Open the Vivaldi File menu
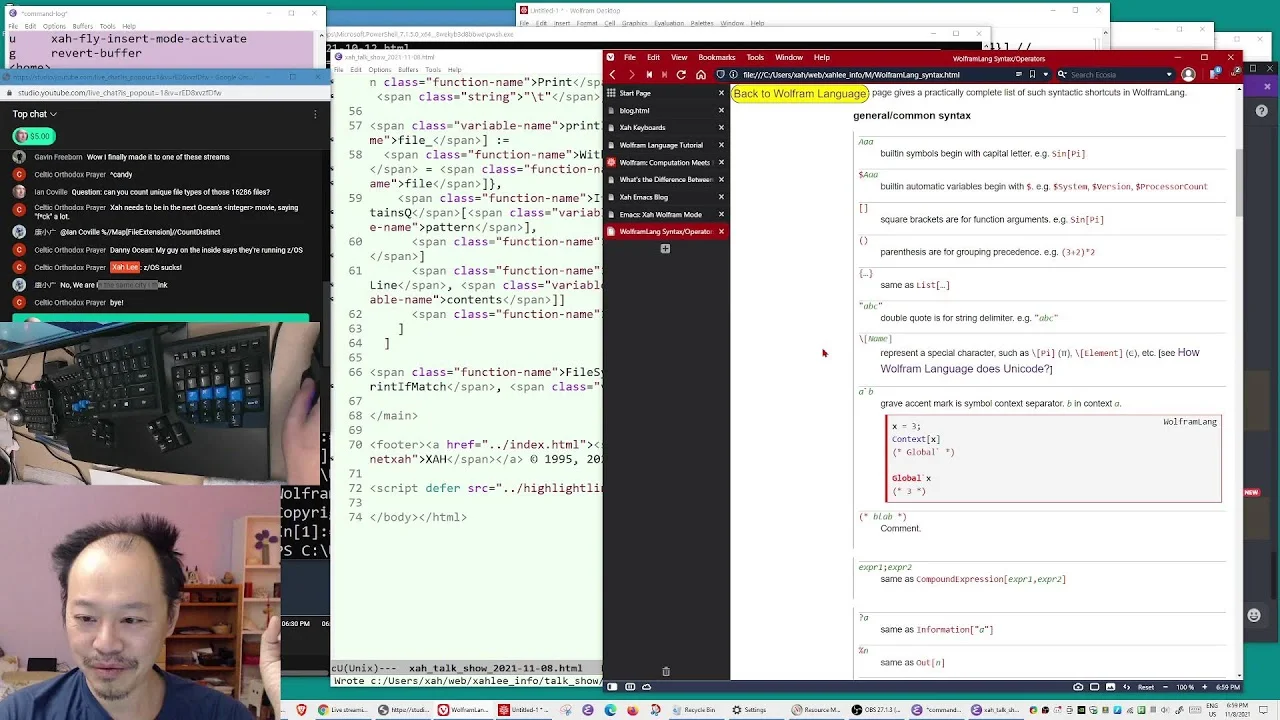The height and width of the screenshot is (720, 1280). [630, 57]
